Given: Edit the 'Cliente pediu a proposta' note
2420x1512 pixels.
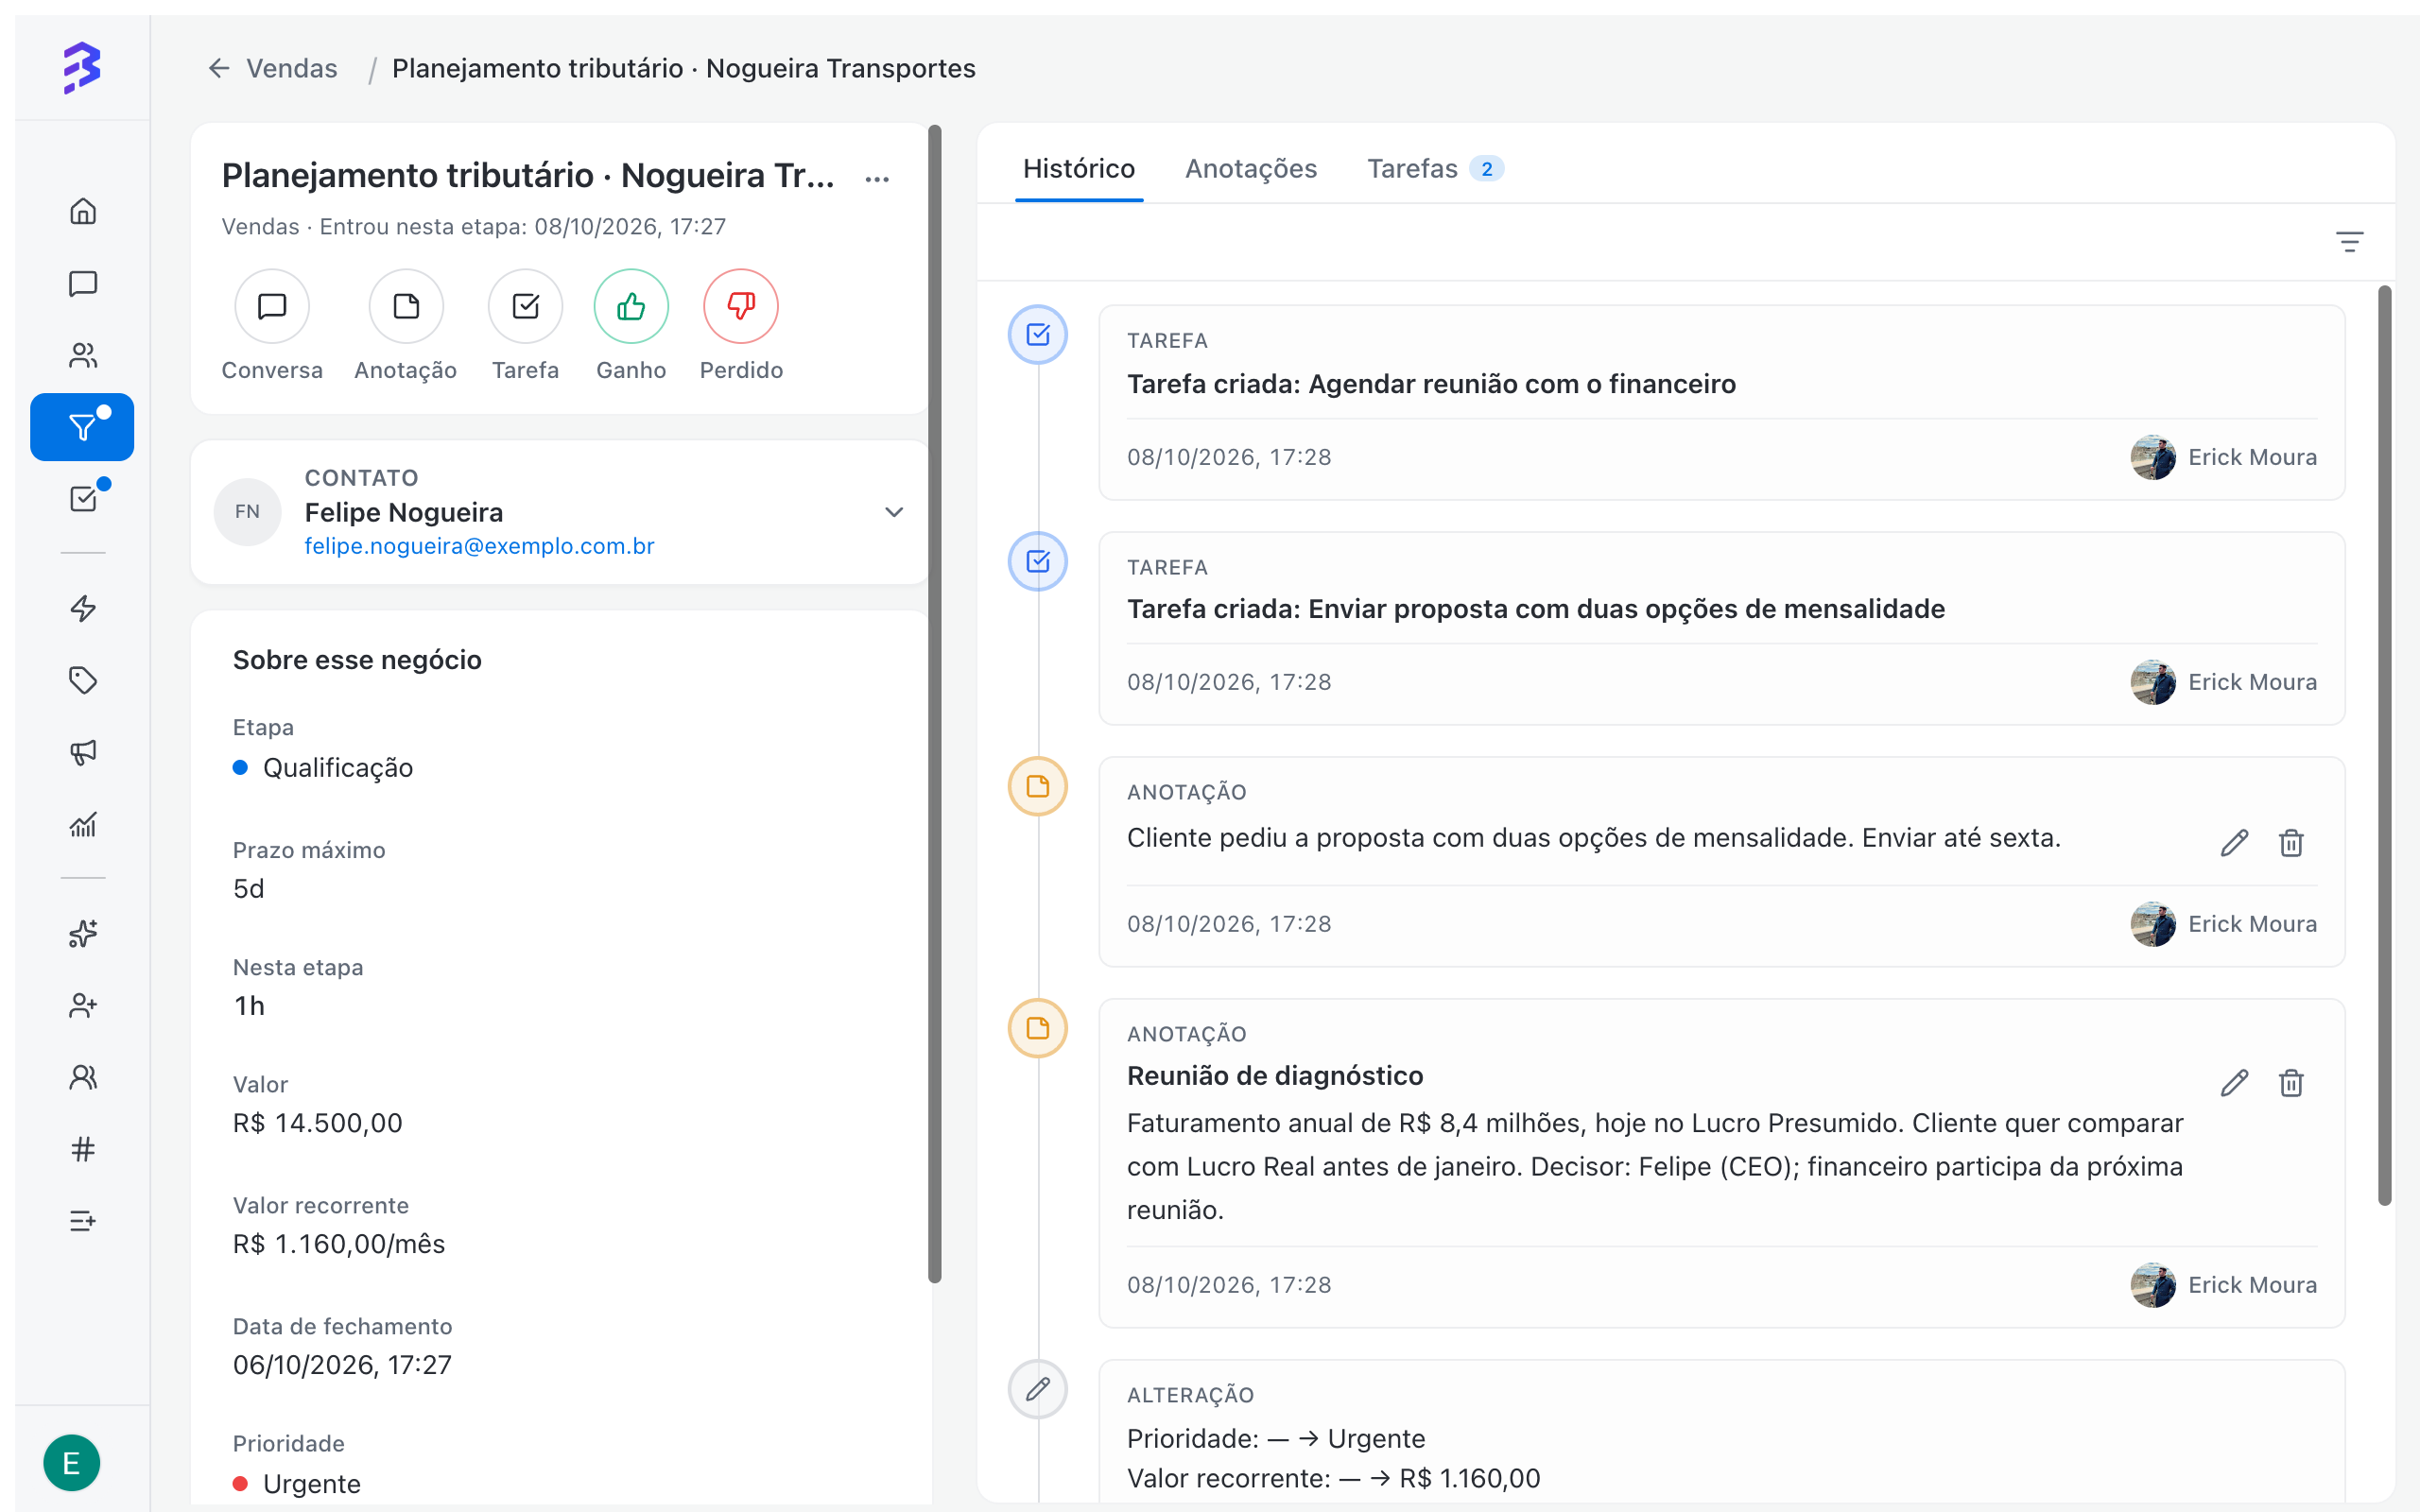Looking at the screenshot, I should click(2234, 843).
